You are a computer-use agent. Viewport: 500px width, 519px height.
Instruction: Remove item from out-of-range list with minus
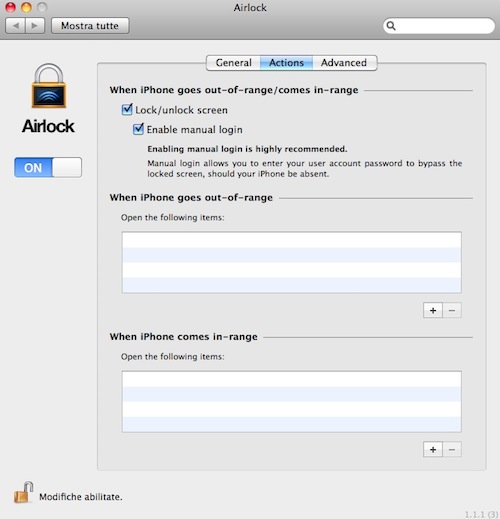click(452, 310)
